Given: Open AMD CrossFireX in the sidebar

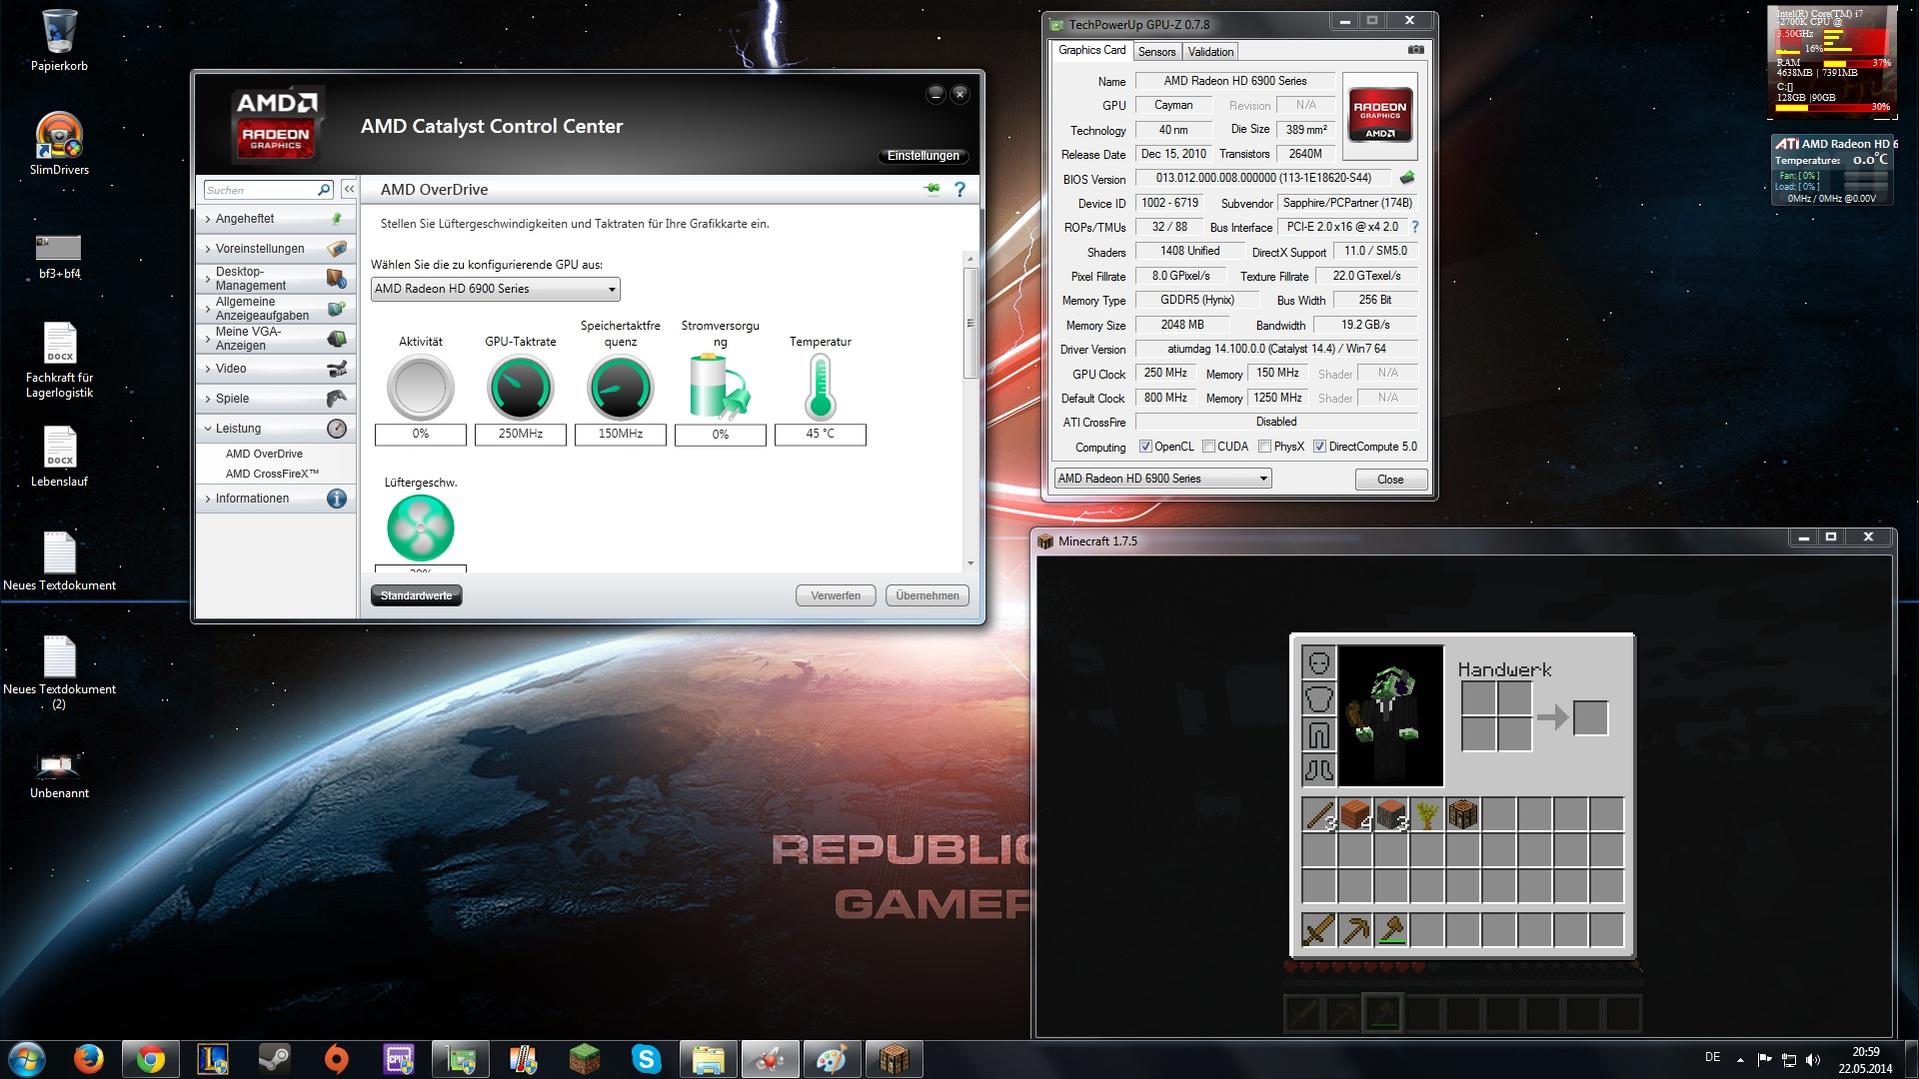Looking at the screenshot, I should pos(272,474).
